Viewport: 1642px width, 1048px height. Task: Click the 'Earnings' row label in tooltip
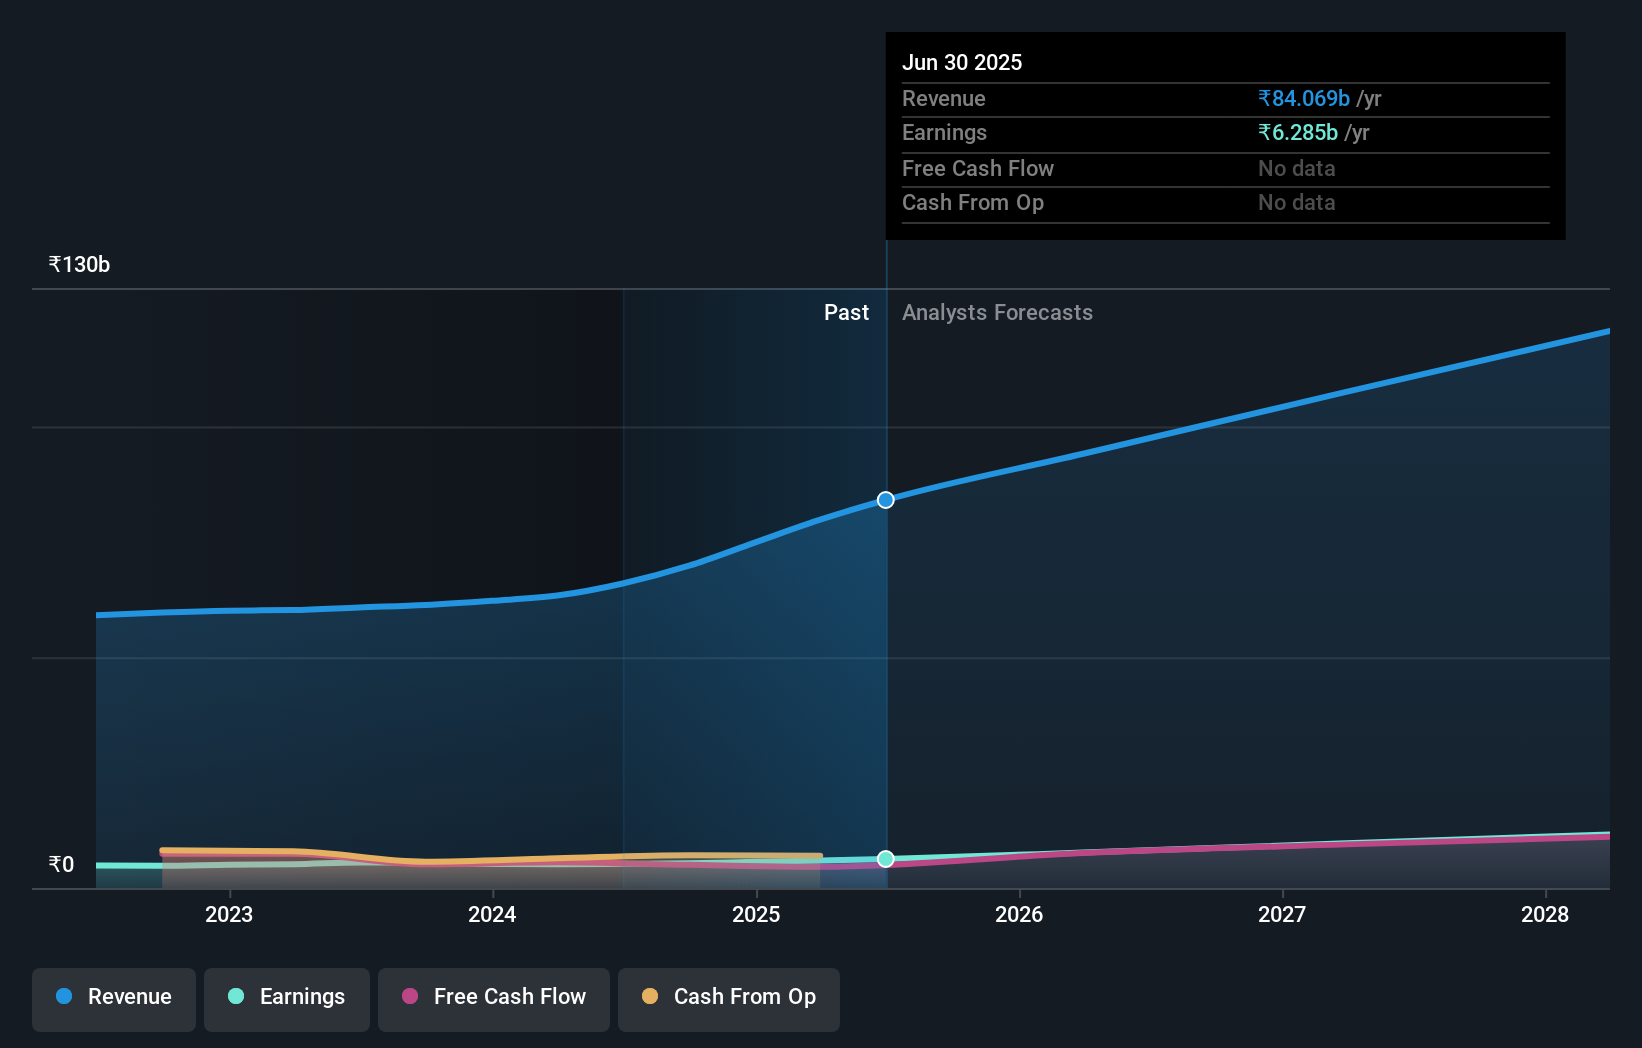click(x=944, y=133)
